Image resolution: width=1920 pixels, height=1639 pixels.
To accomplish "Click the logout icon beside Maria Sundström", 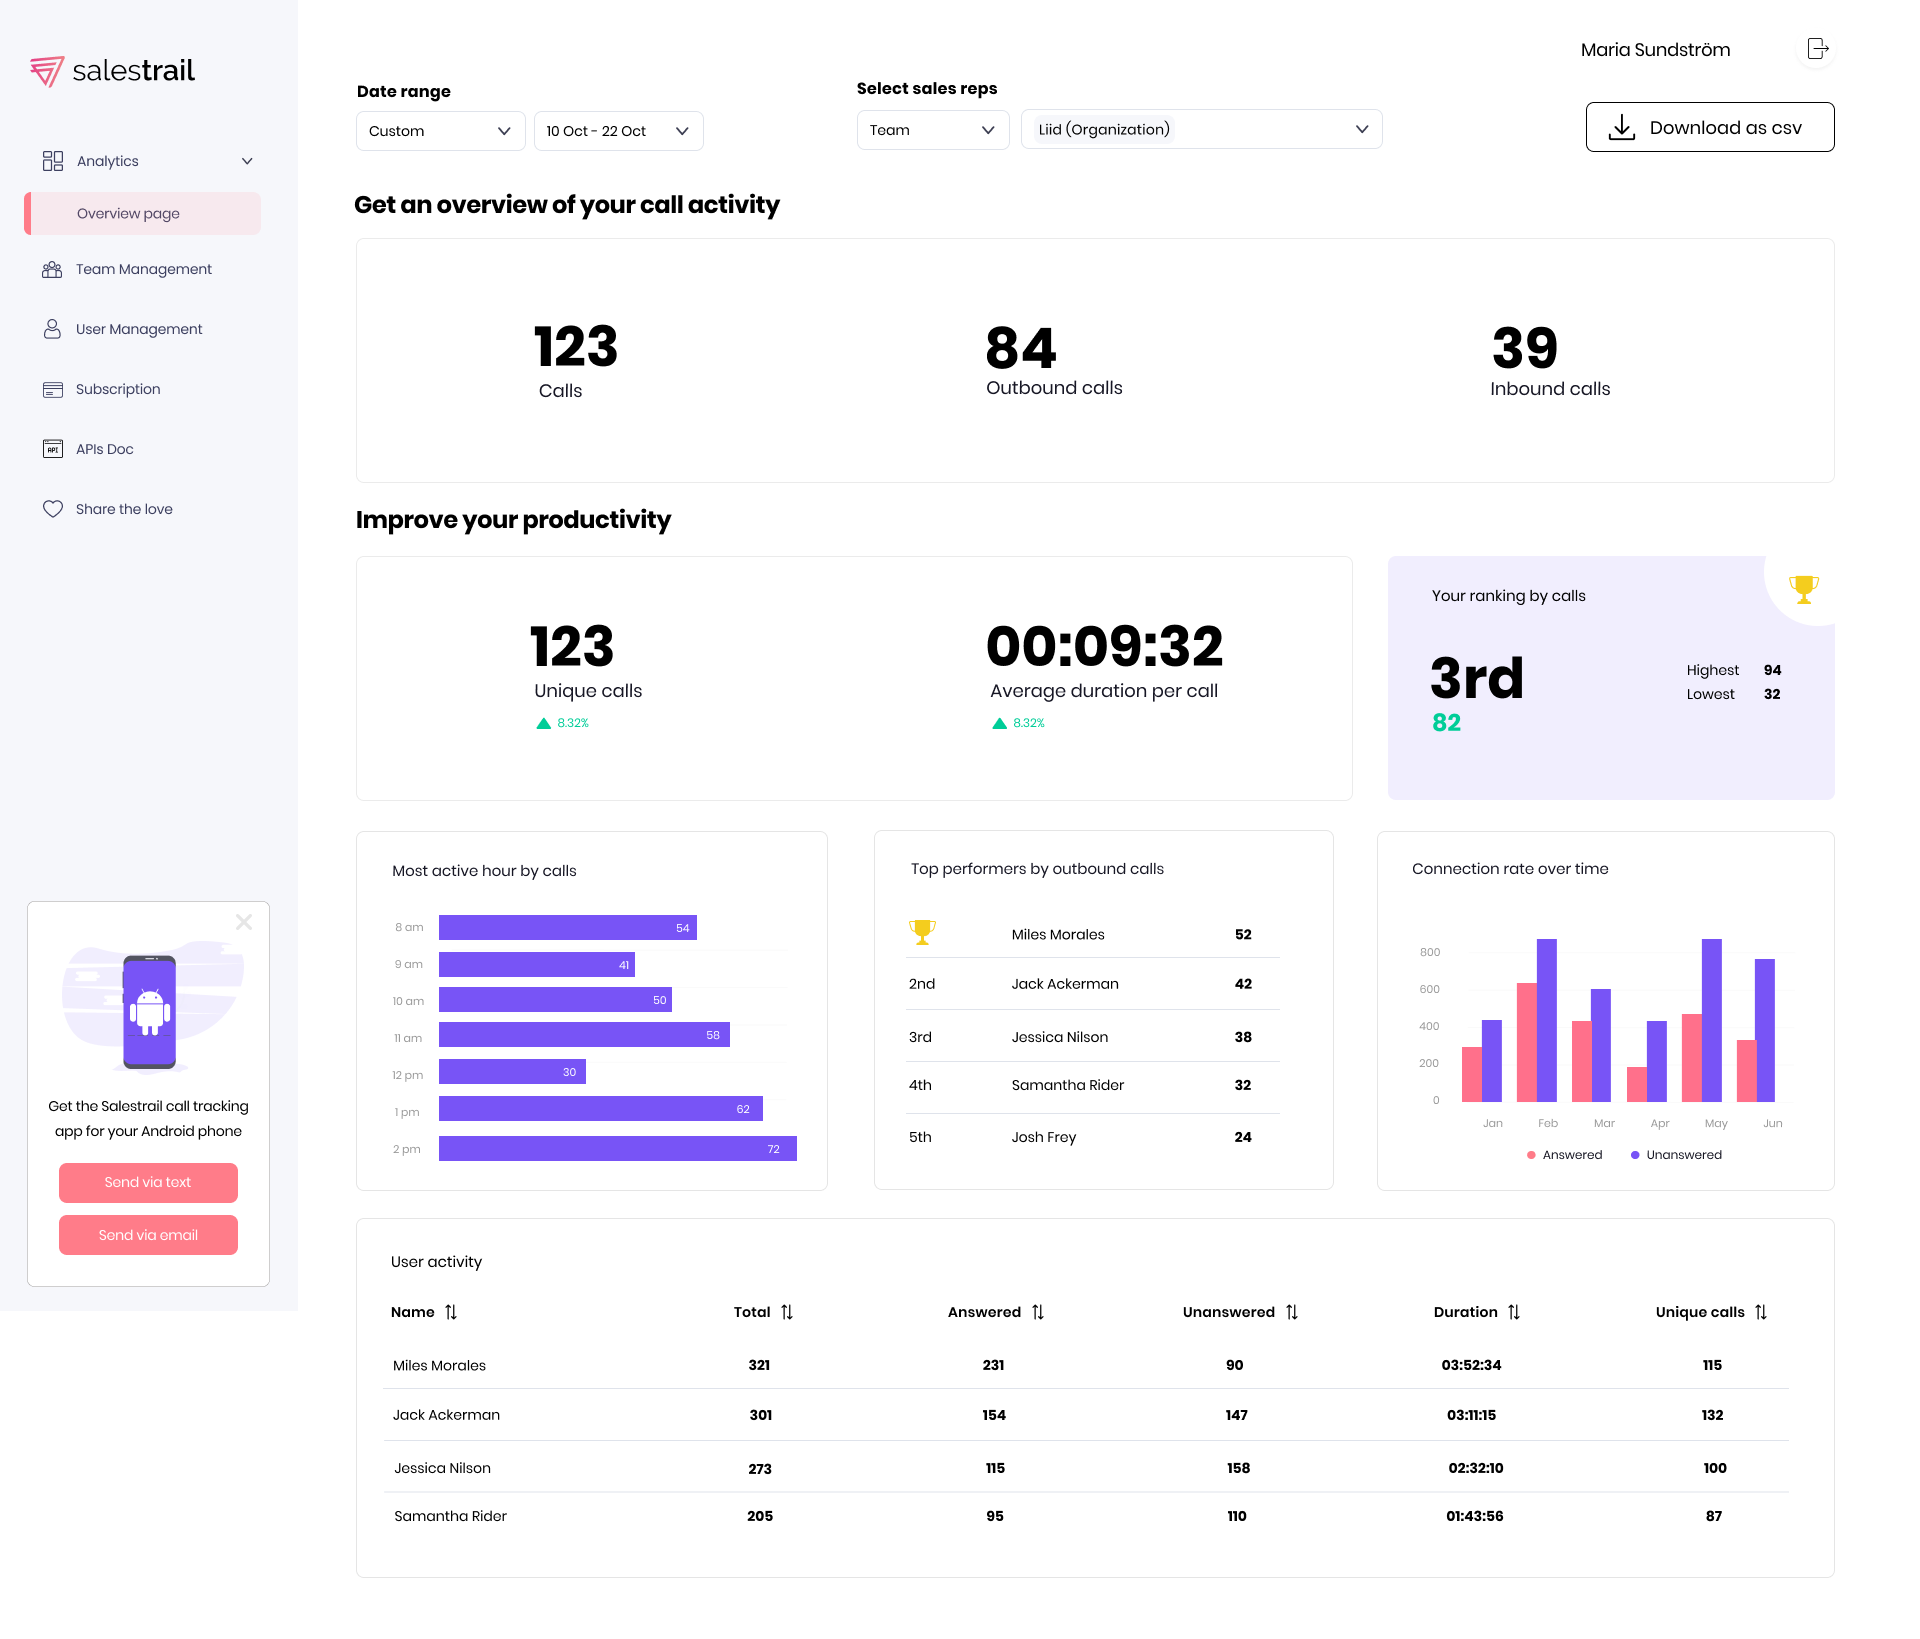I will point(1817,49).
